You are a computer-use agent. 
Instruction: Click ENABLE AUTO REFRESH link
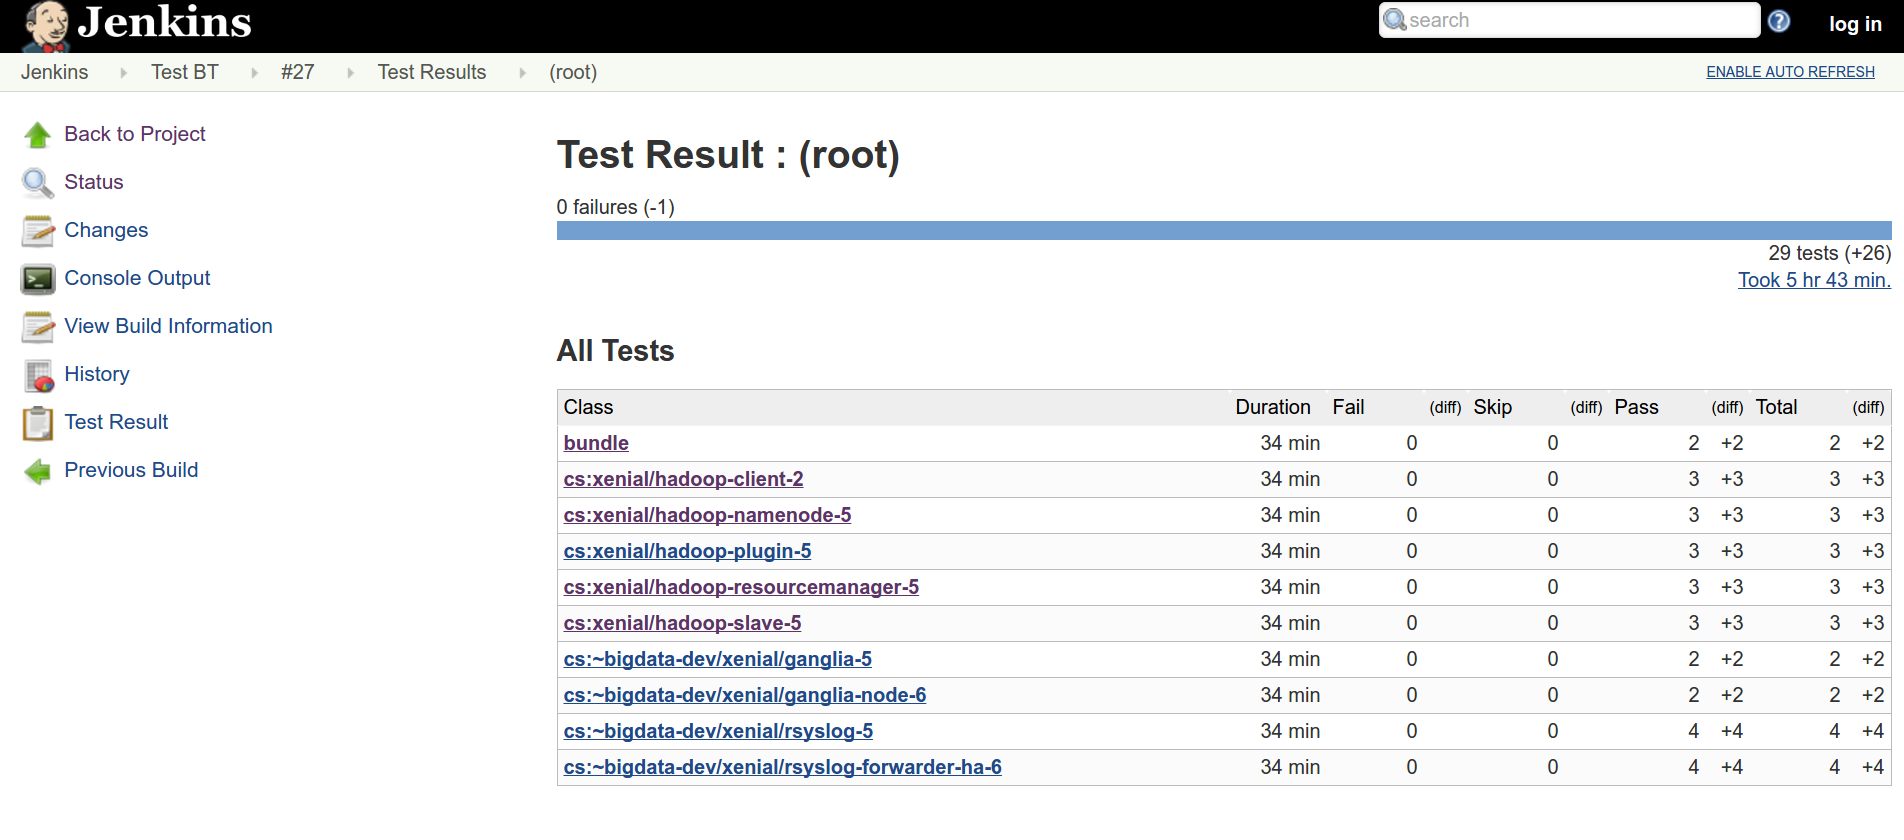[1790, 72]
